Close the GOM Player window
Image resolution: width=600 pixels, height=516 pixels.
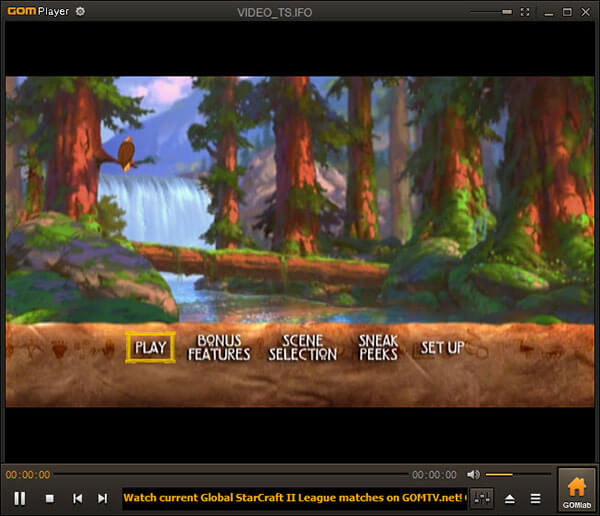(x=585, y=12)
